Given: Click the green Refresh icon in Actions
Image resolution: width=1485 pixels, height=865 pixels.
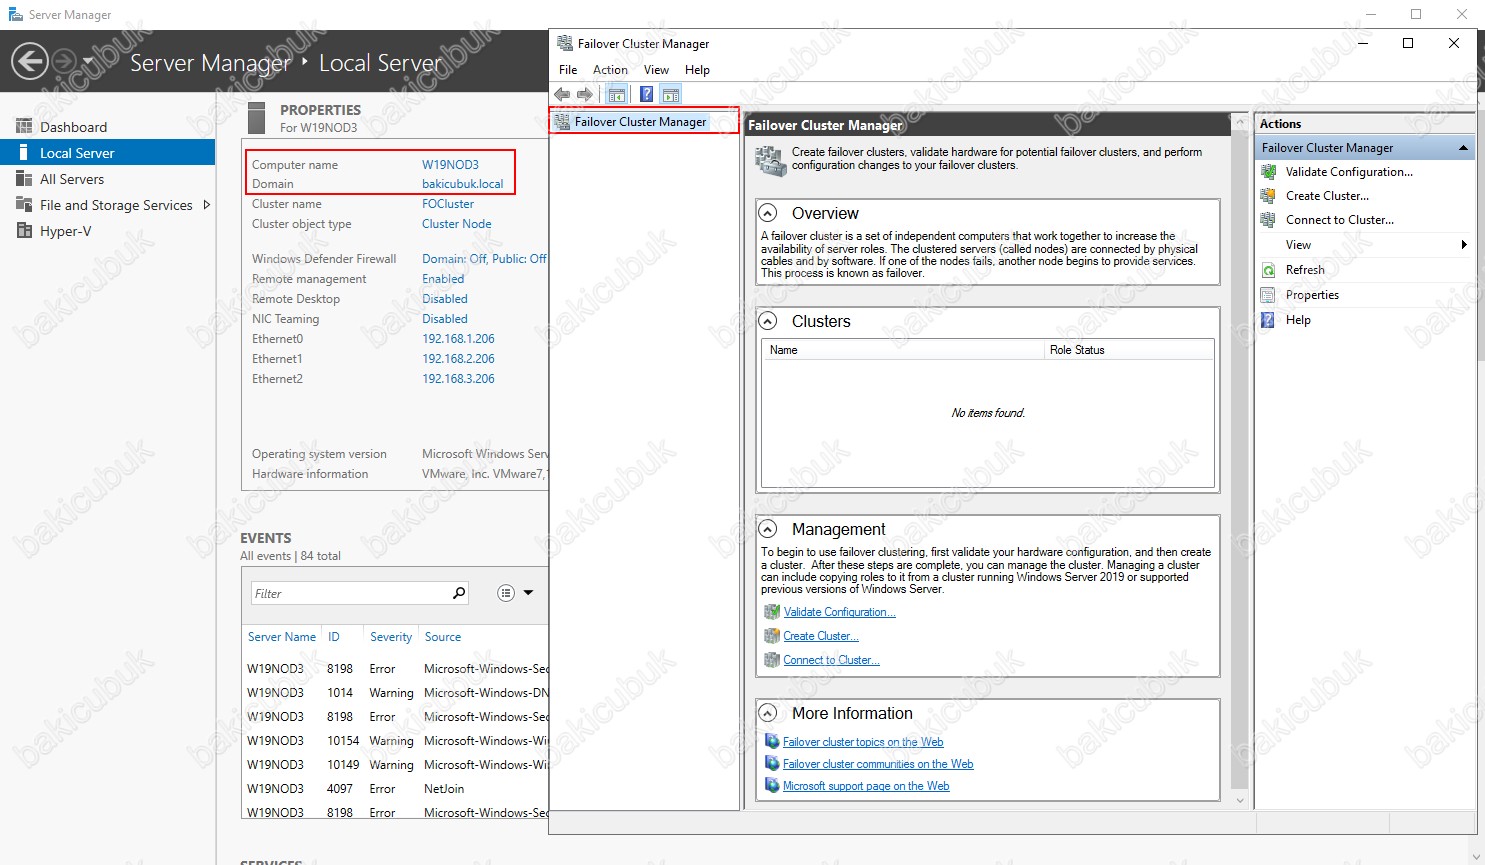Looking at the screenshot, I should coord(1268,270).
